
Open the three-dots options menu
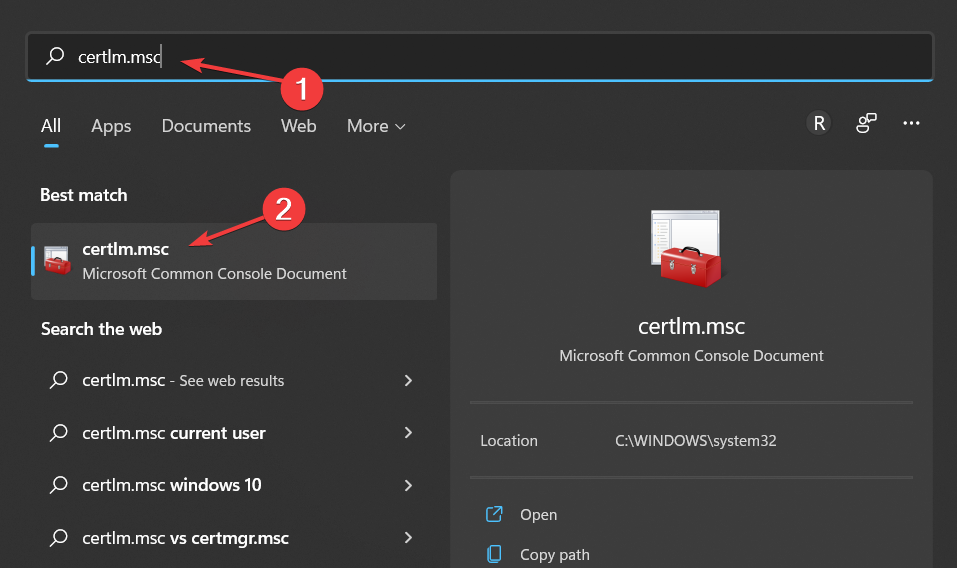911,123
